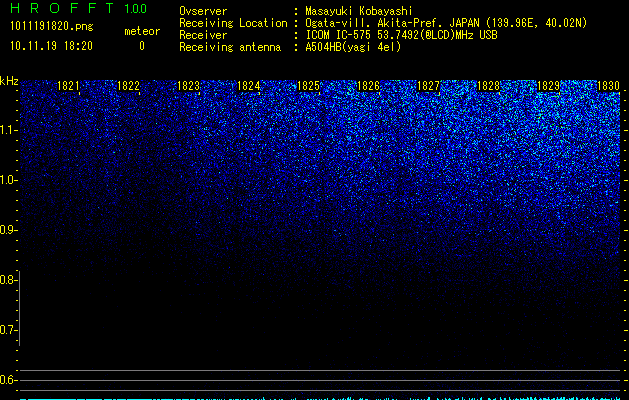Click the HROFFT 1.0.0 title text
629x400 pixels.
[79, 8]
